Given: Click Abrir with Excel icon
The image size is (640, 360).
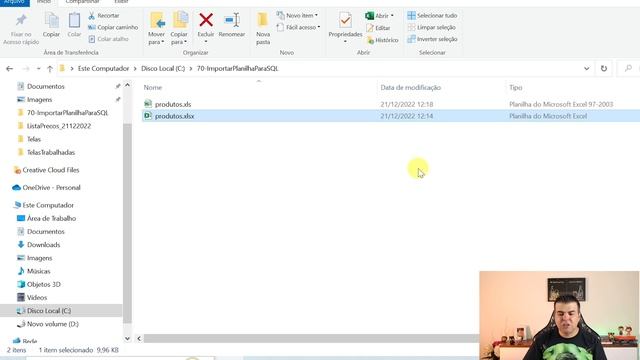Looking at the screenshot, I should coord(370,16).
